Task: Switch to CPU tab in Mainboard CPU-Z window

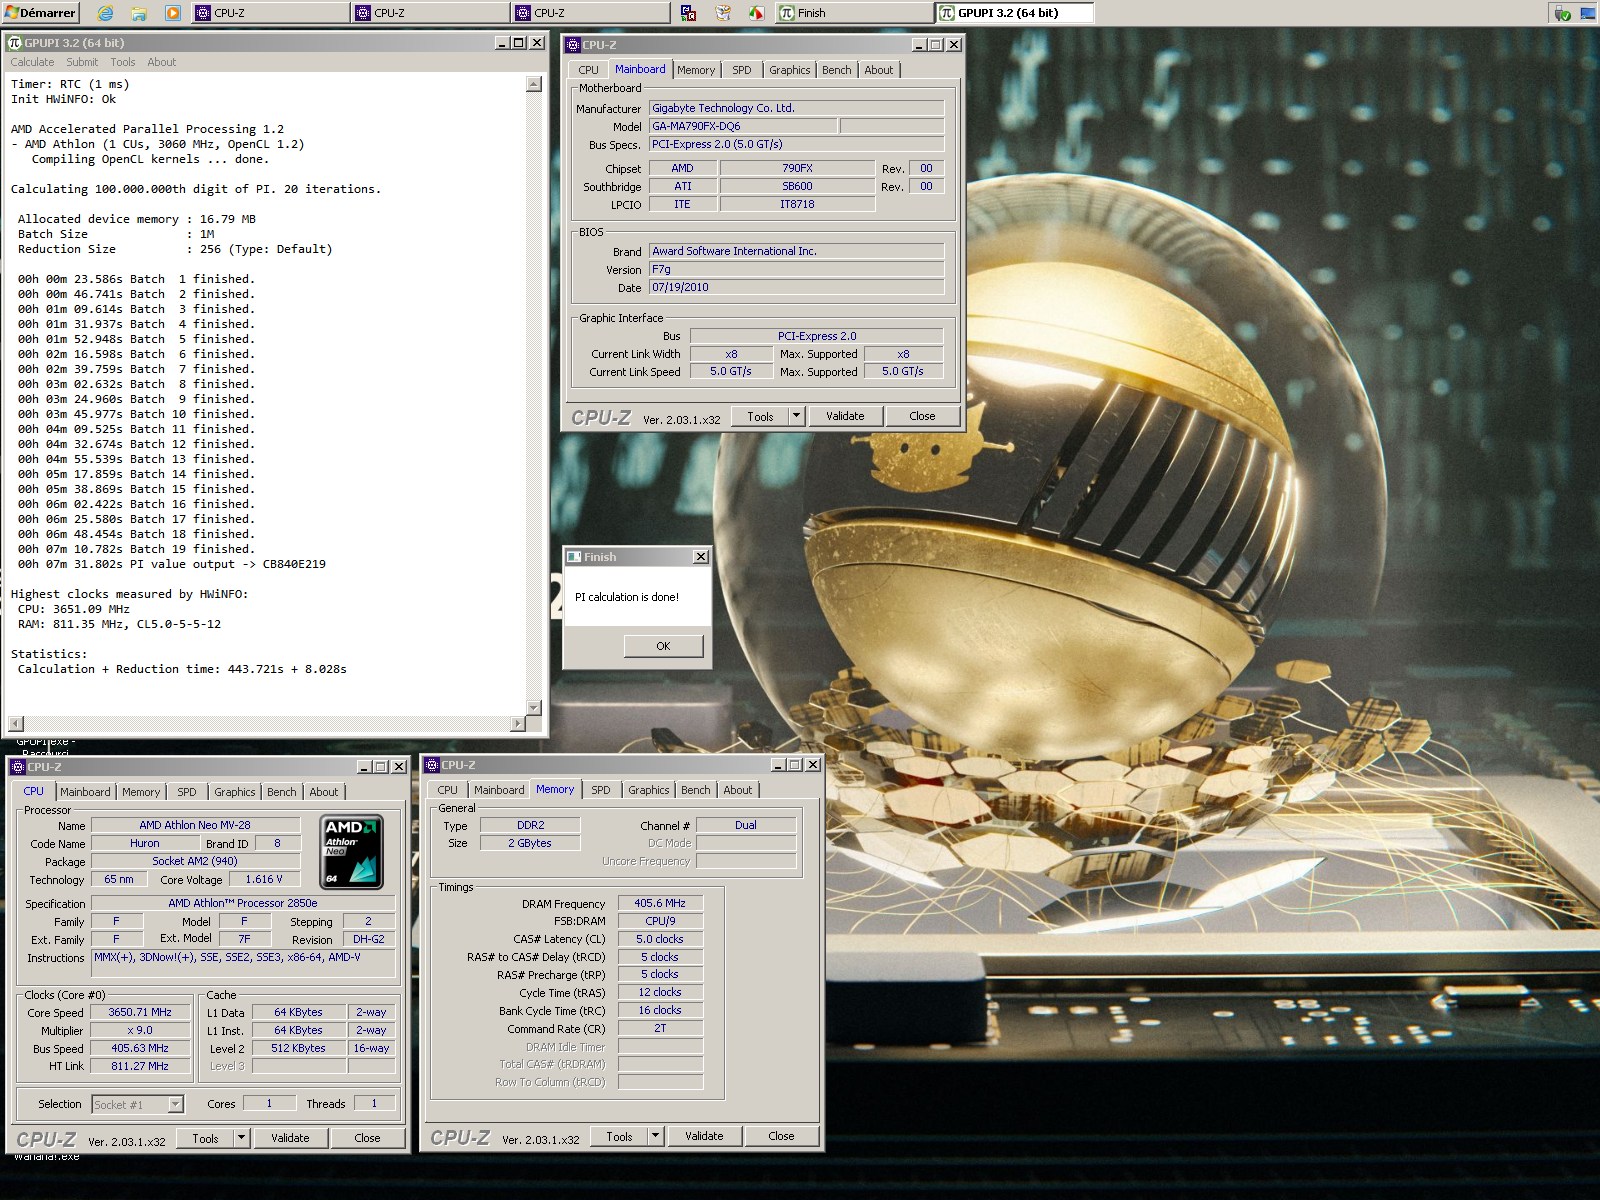Action: tap(589, 70)
